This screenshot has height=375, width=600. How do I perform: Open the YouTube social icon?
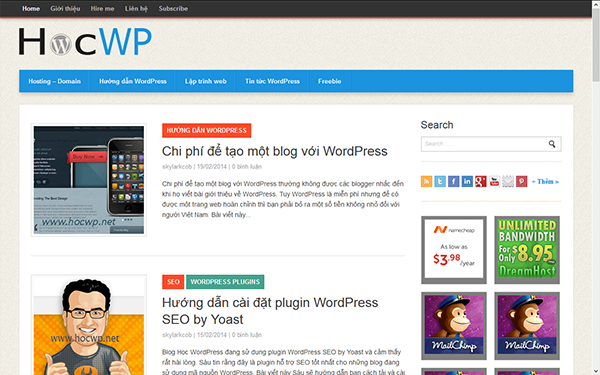[x=494, y=181]
